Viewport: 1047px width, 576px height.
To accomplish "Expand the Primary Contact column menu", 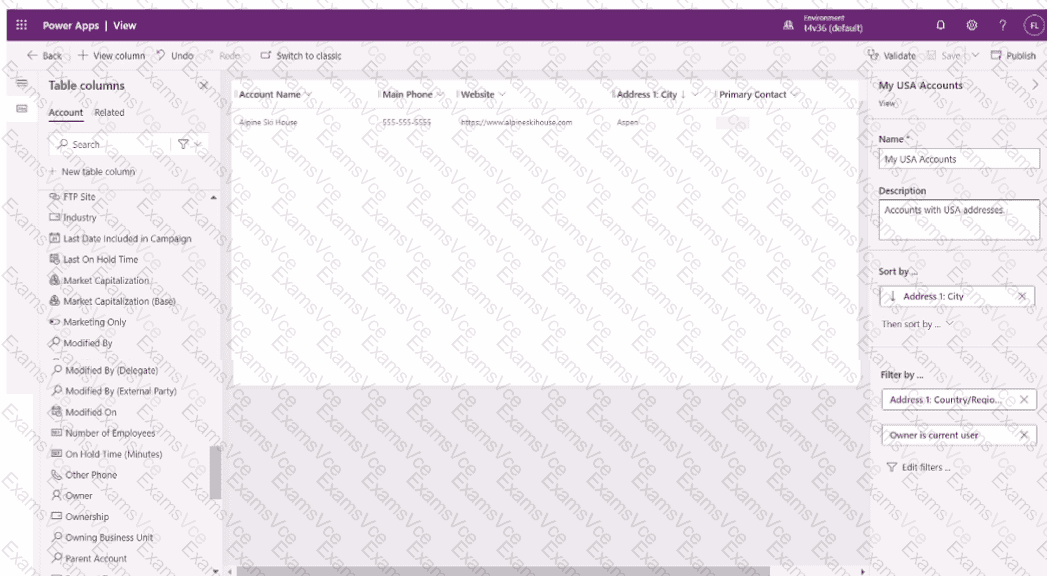I will [795, 95].
